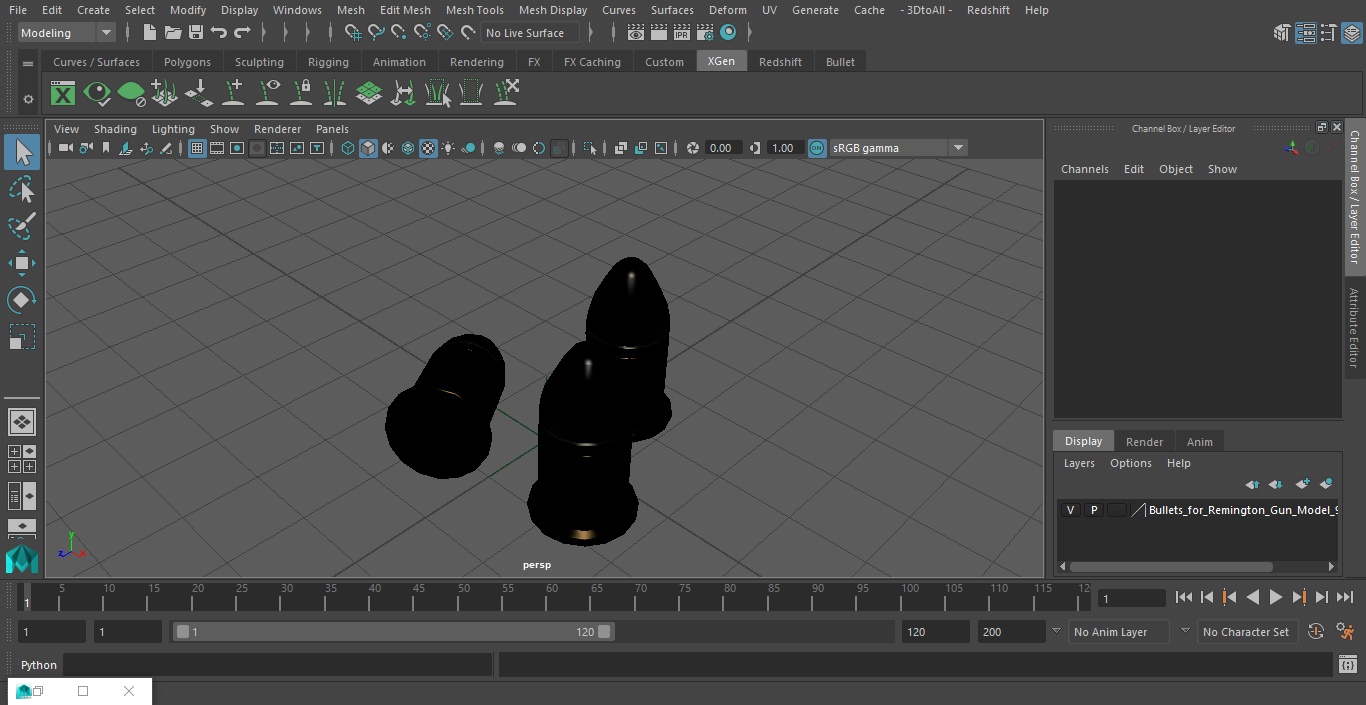Open the layer editor Options menu
Image resolution: width=1366 pixels, height=705 pixels.
(x=1131, y=463)
